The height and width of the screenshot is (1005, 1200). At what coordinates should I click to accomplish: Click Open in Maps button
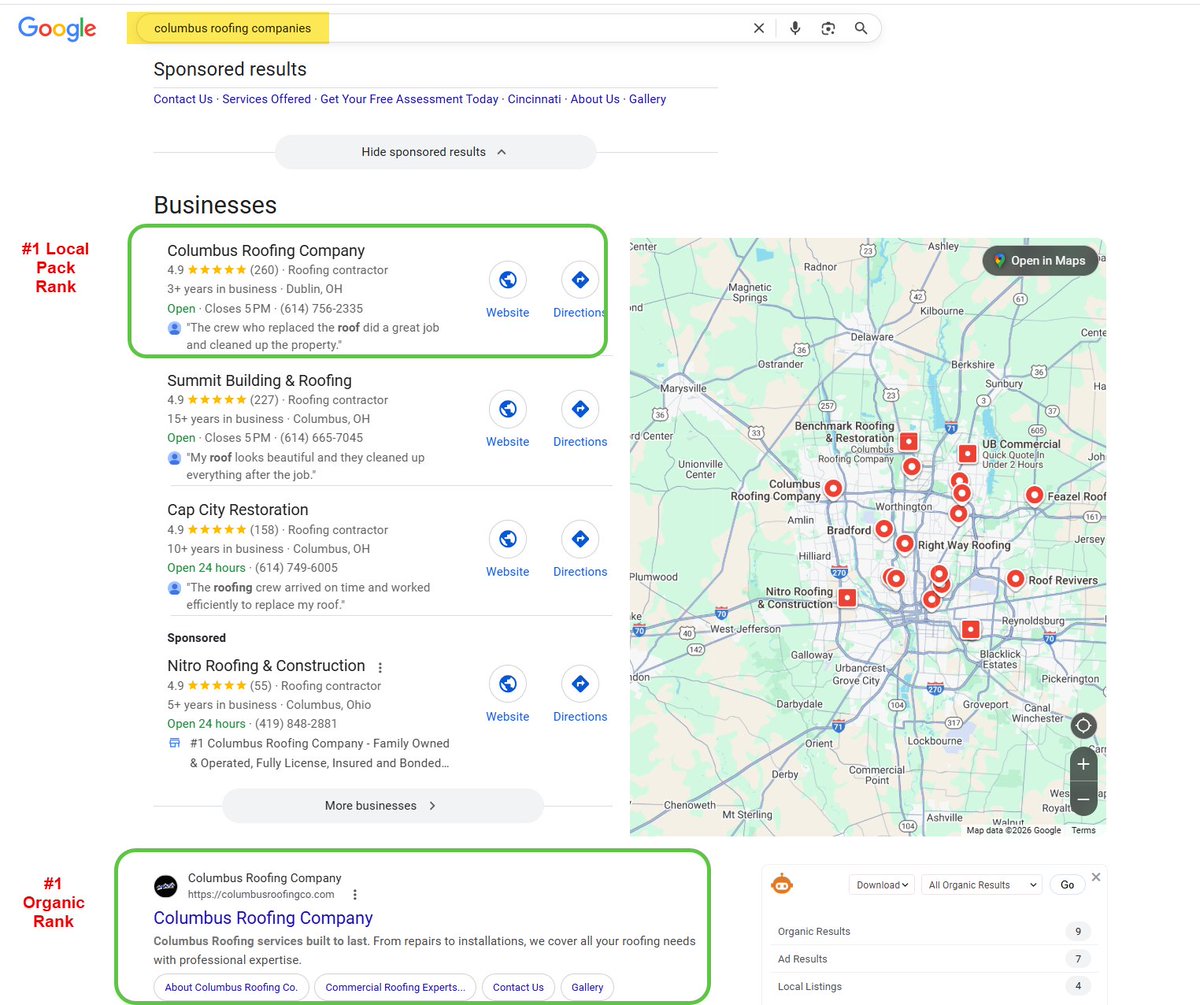coord(1040,261)
